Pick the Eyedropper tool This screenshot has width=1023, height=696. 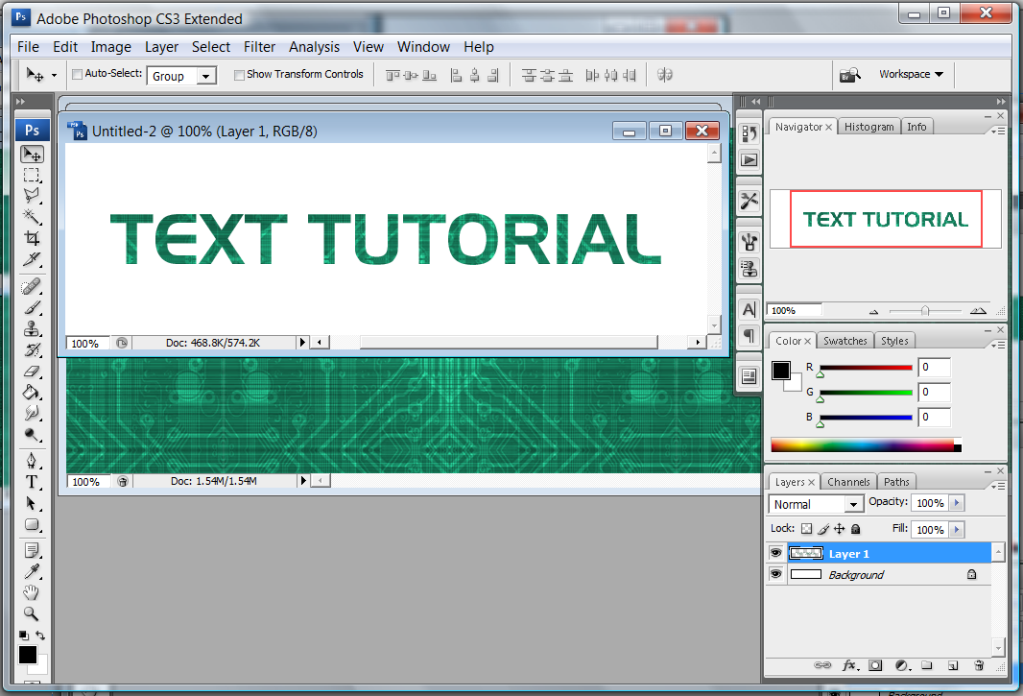32,571
